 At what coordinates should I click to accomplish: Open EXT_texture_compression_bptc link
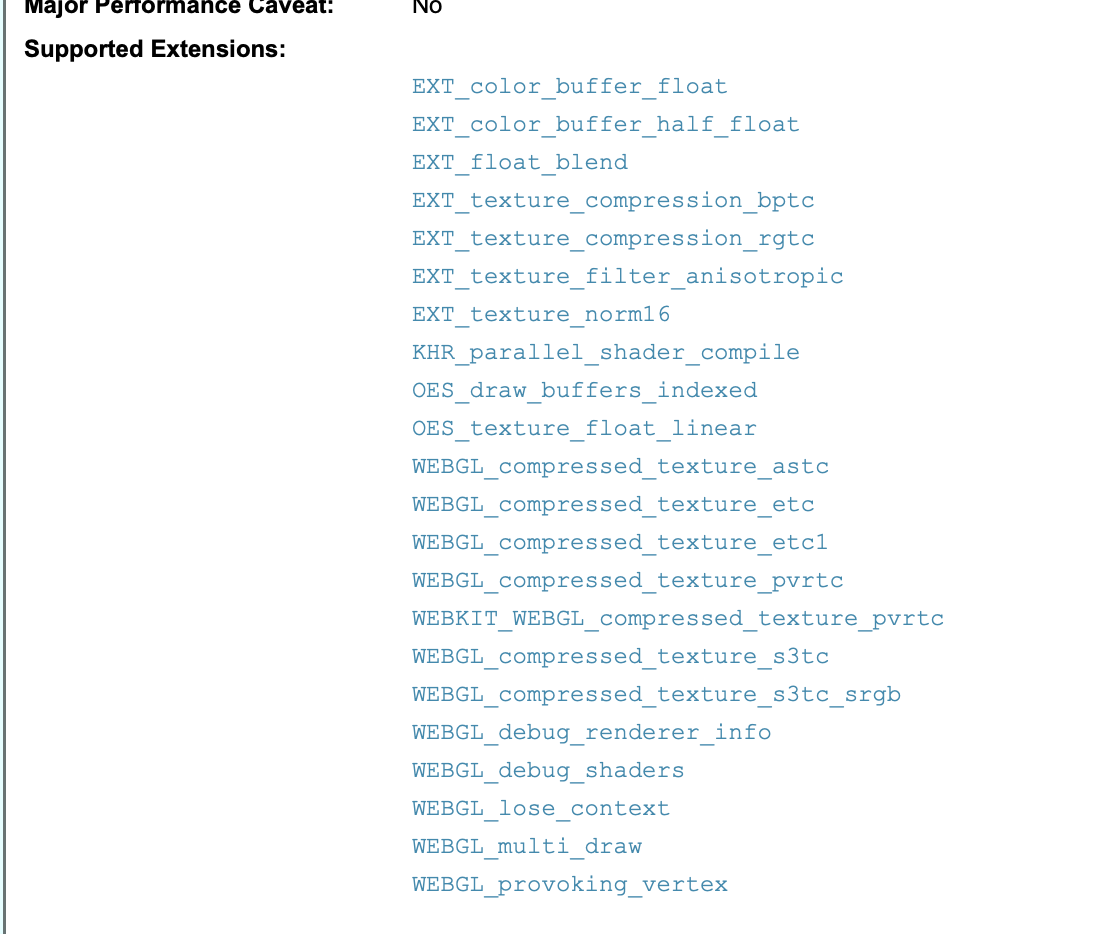pos(613,201)
